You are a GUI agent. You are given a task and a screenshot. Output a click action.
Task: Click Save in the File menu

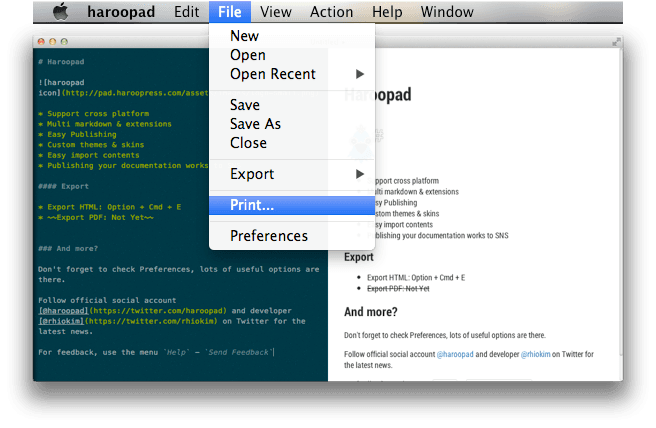tap(245, 105)
